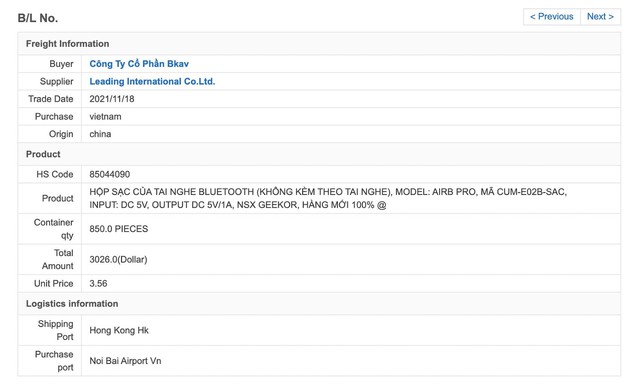Click the HS Code 85044090 value
Screen dimensions: 640x388
[x=109, y=174]
